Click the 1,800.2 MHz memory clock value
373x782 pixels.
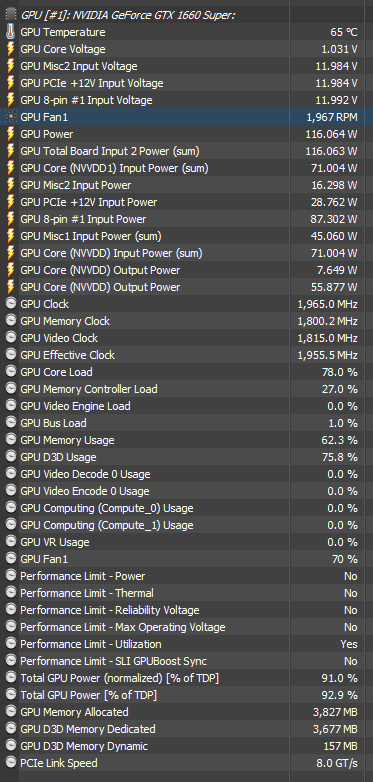tap(328, 321)
